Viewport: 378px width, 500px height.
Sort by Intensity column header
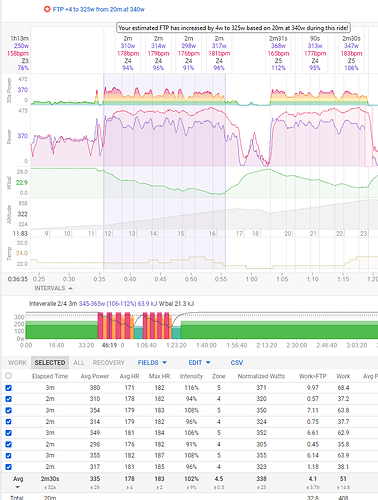tap(191, 376)
